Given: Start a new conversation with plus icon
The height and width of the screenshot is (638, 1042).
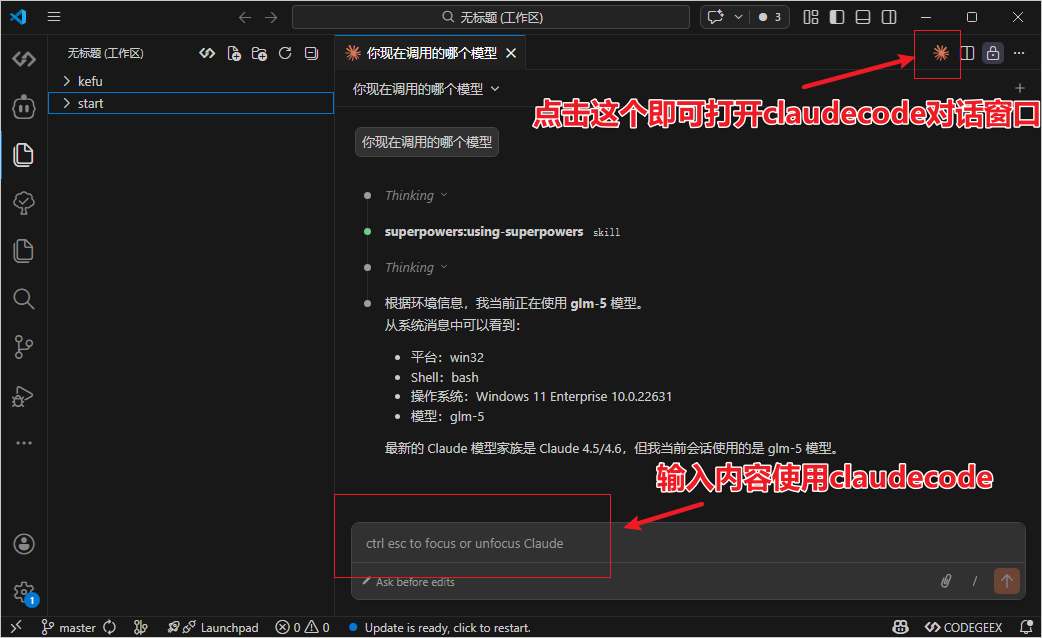Looking at the screenshot, I should 1020,88.
